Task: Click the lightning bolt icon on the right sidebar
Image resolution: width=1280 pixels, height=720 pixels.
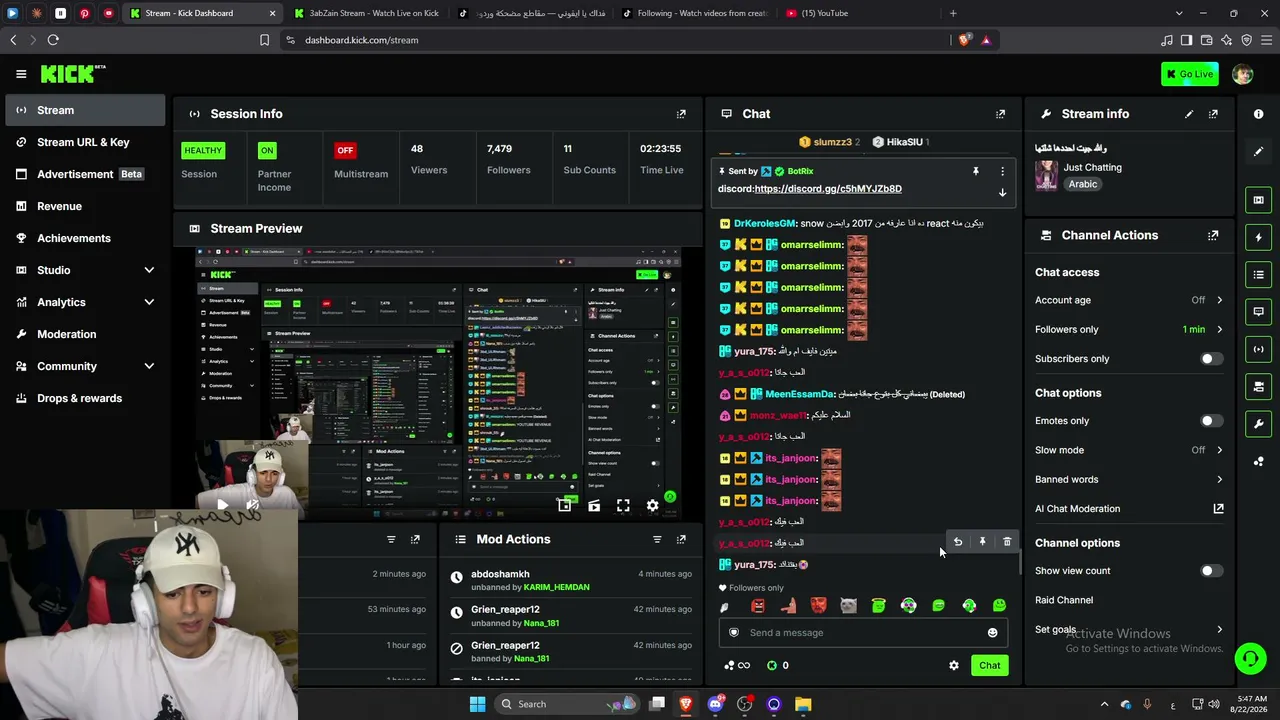Action: [1258, 238]
